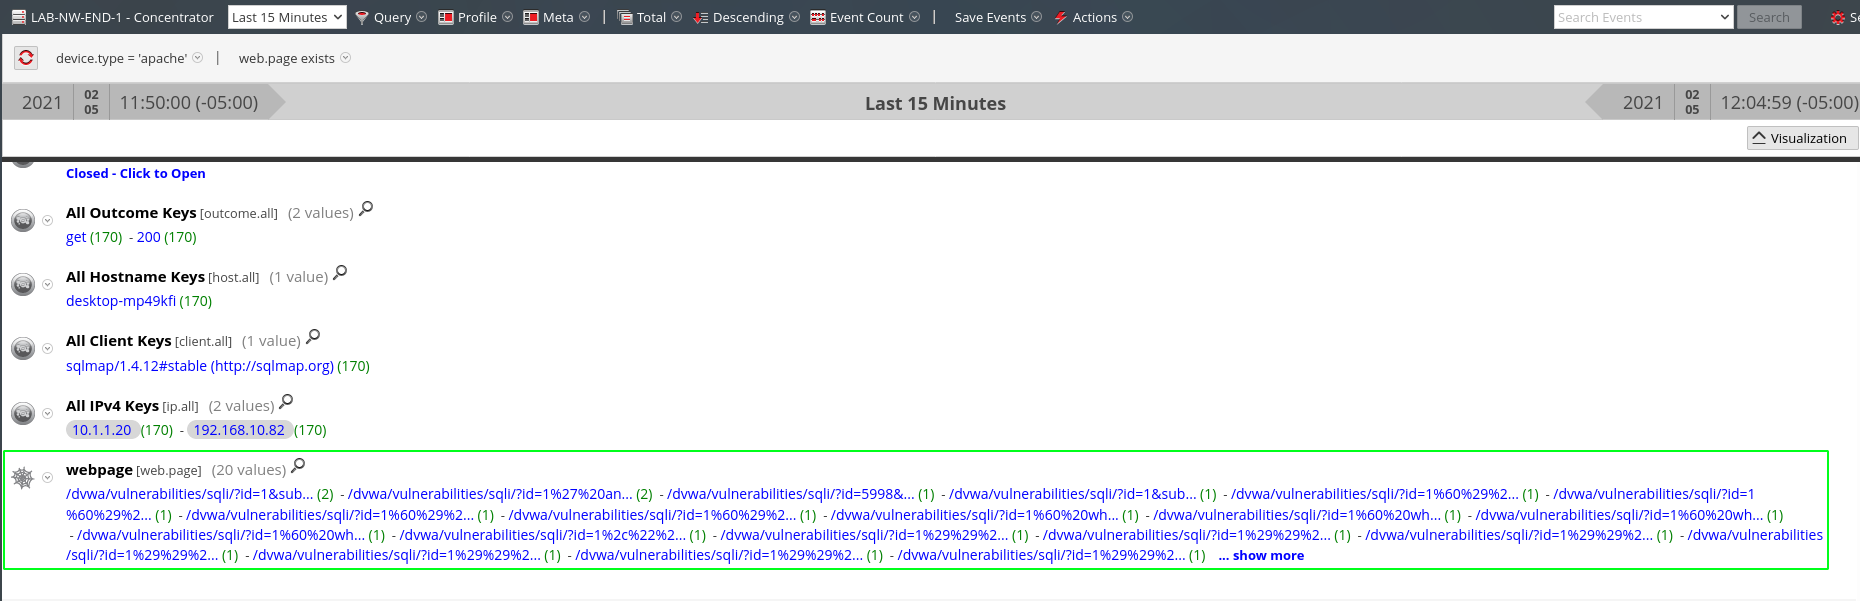This screenshot has width=1860, height=601.
Task: Drill into IP address 10.1.1.20
Action: pos(102,430)
